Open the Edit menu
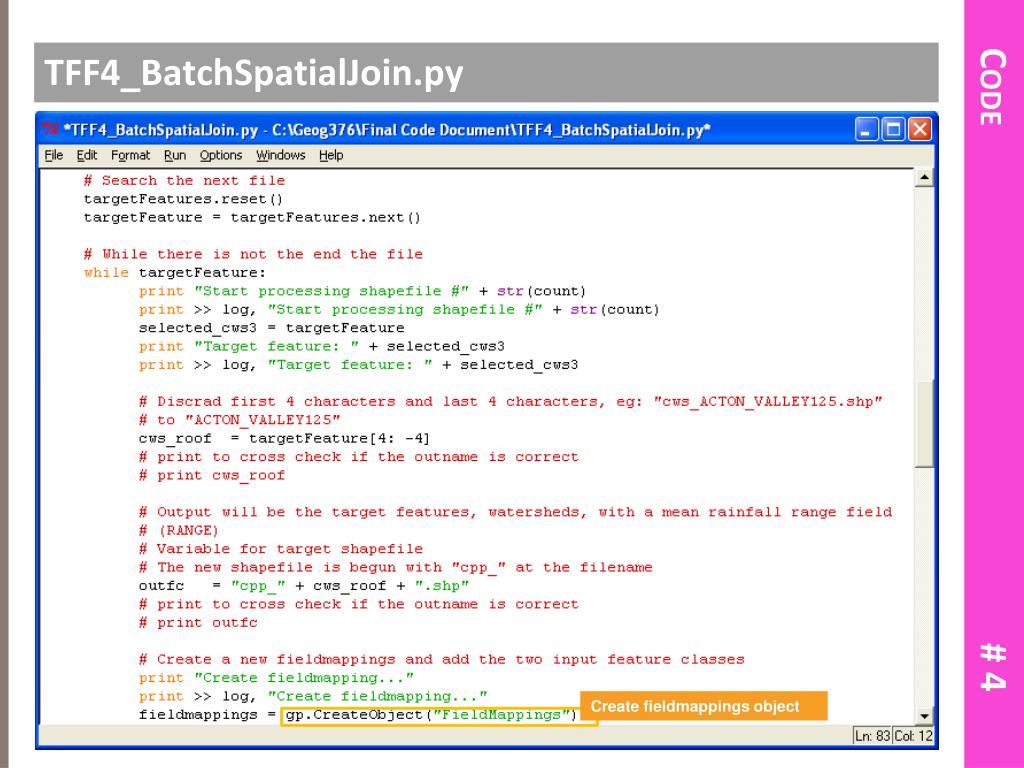1024x768 pixels. pyautogui.click(x=87, y=155)
